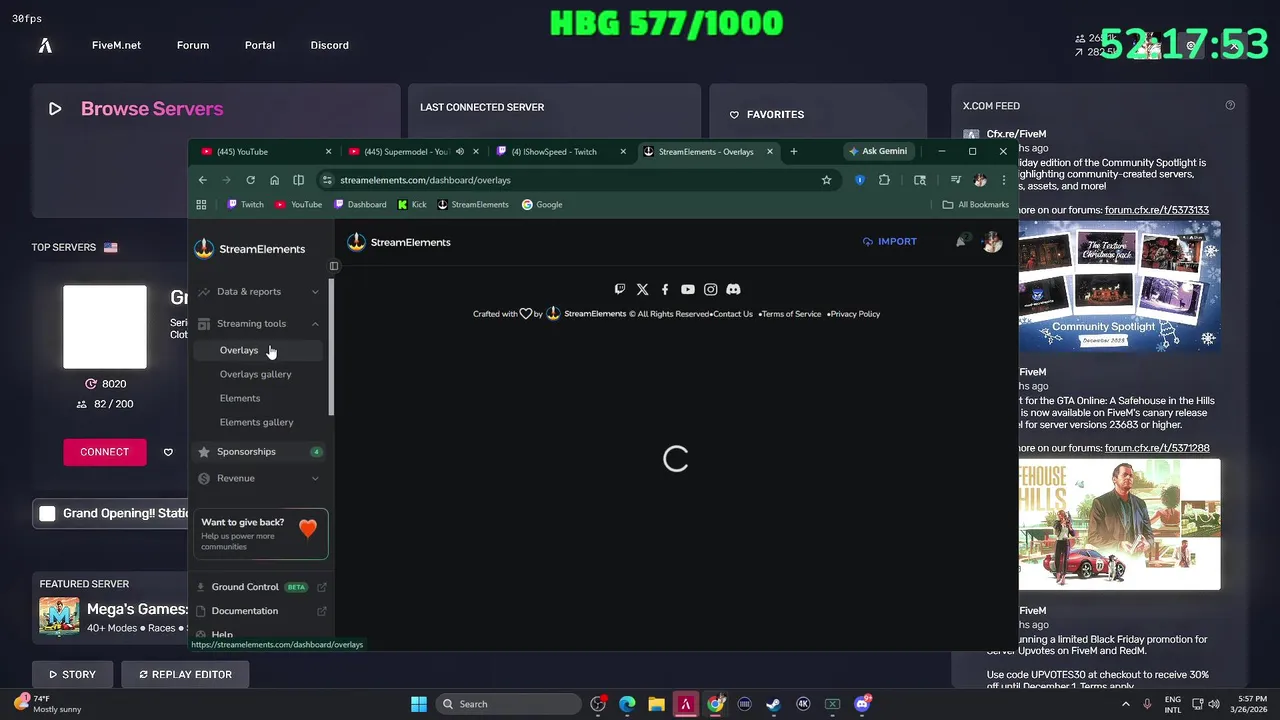Click the Windows taskbar Search box
Image resolution: width=1280 pixels, height=720 pixels.
509,704
